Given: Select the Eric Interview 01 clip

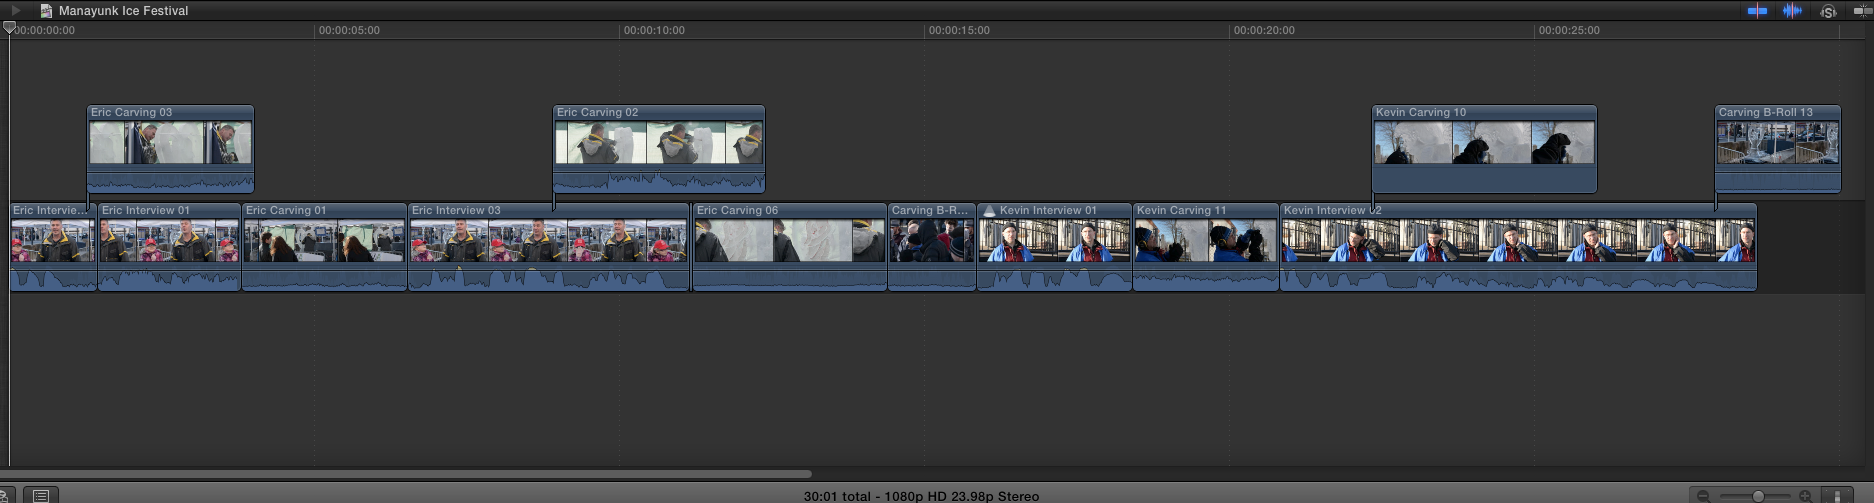Looking at the screenshot, I should (x=169, y=246).
